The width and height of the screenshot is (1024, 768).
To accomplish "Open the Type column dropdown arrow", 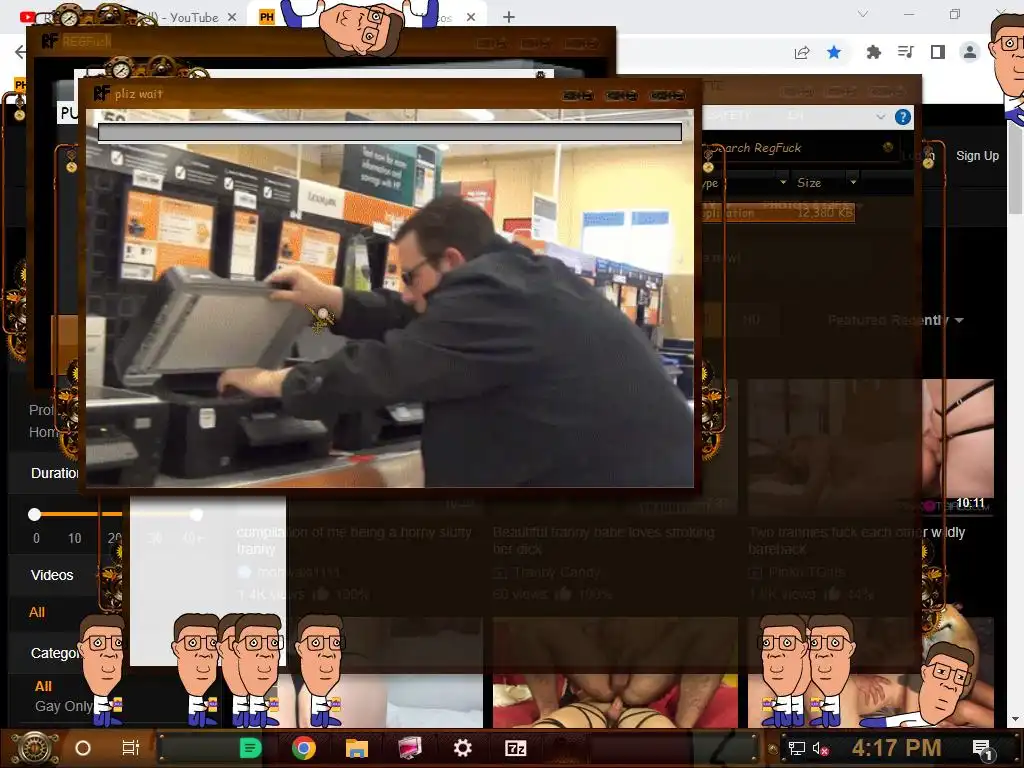I will 782,182.
